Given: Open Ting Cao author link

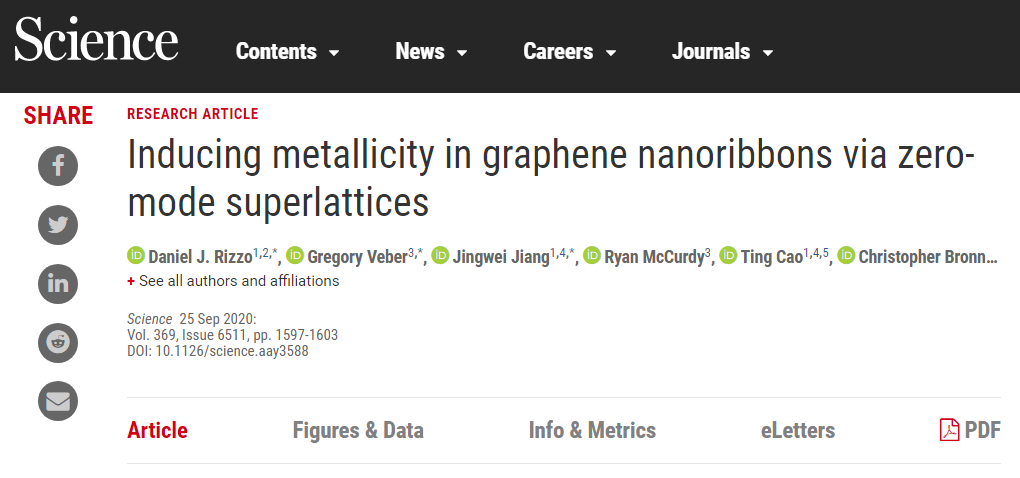Looking at the screenshot, I should click(769, 257).
